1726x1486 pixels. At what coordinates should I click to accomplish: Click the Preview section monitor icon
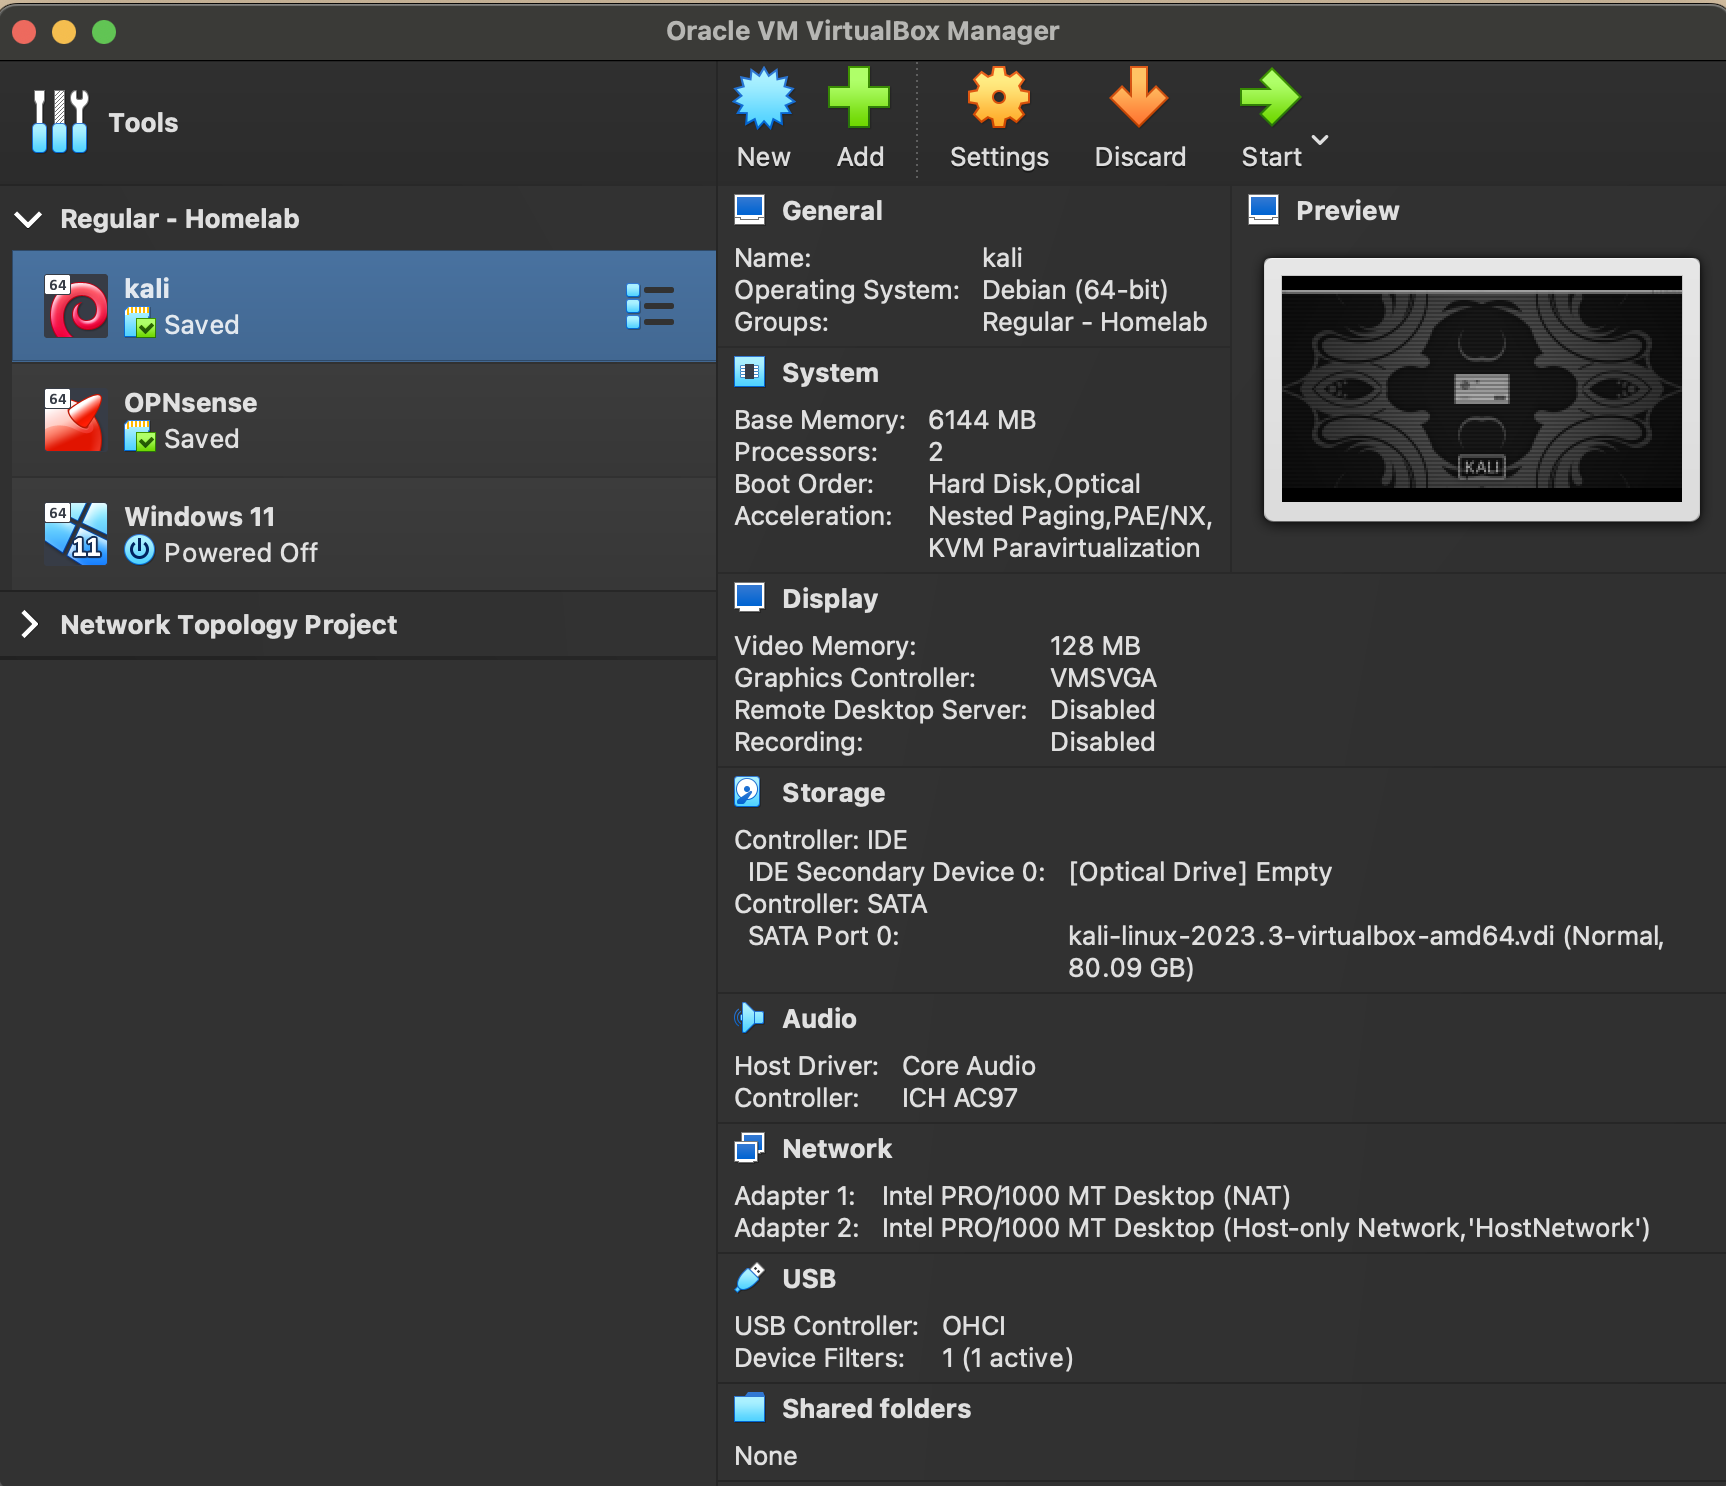(x=1263, y=210)
